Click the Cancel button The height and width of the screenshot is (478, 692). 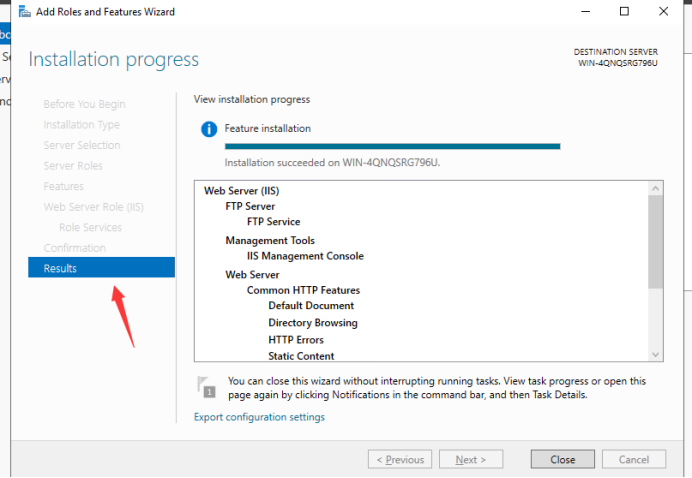tap(633, 459)
